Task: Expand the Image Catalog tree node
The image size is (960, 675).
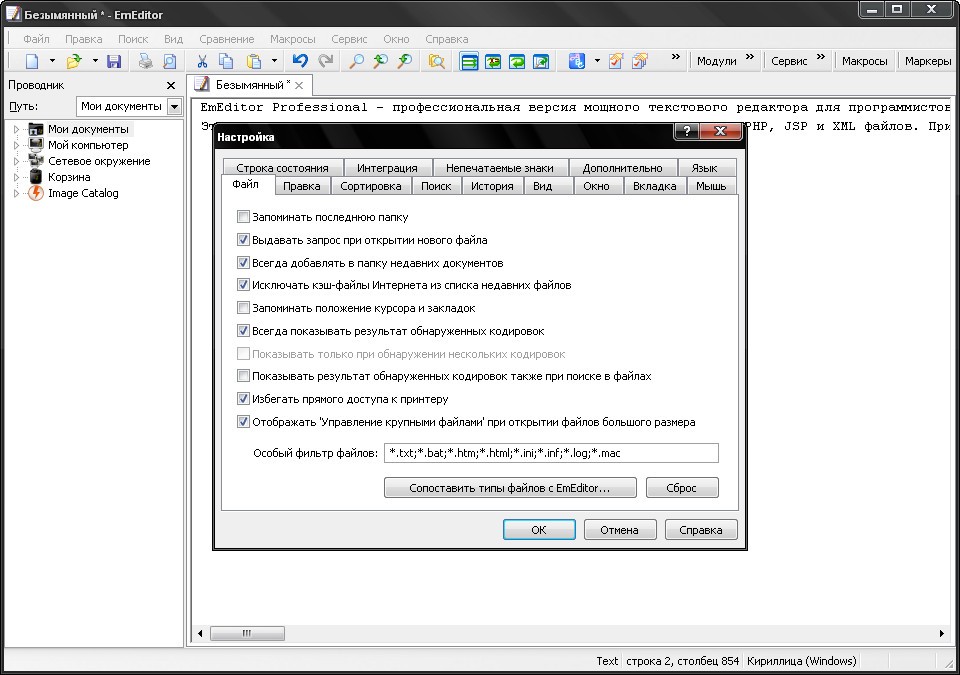Action: (x=17, y=193)
